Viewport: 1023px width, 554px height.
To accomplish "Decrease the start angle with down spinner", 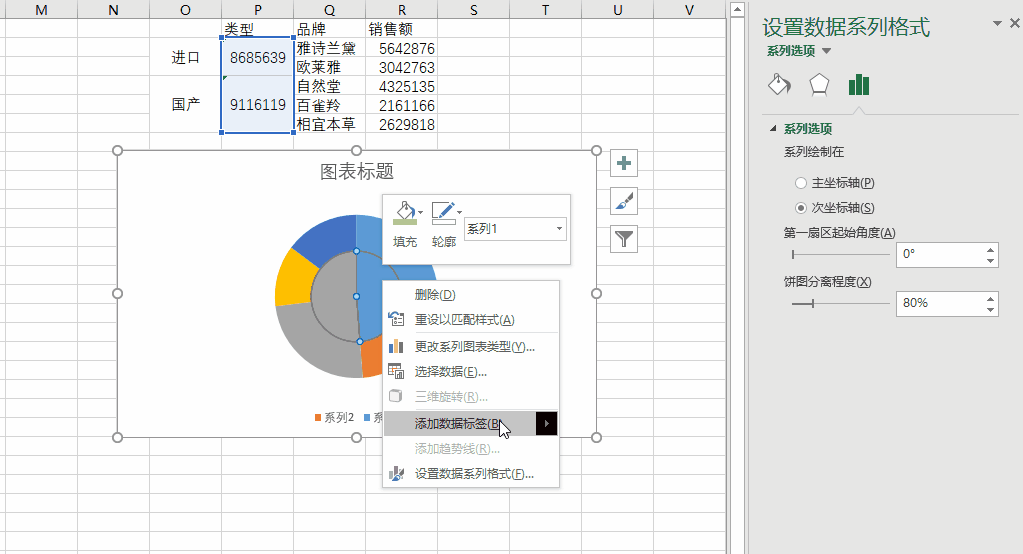I will (990, 260).
